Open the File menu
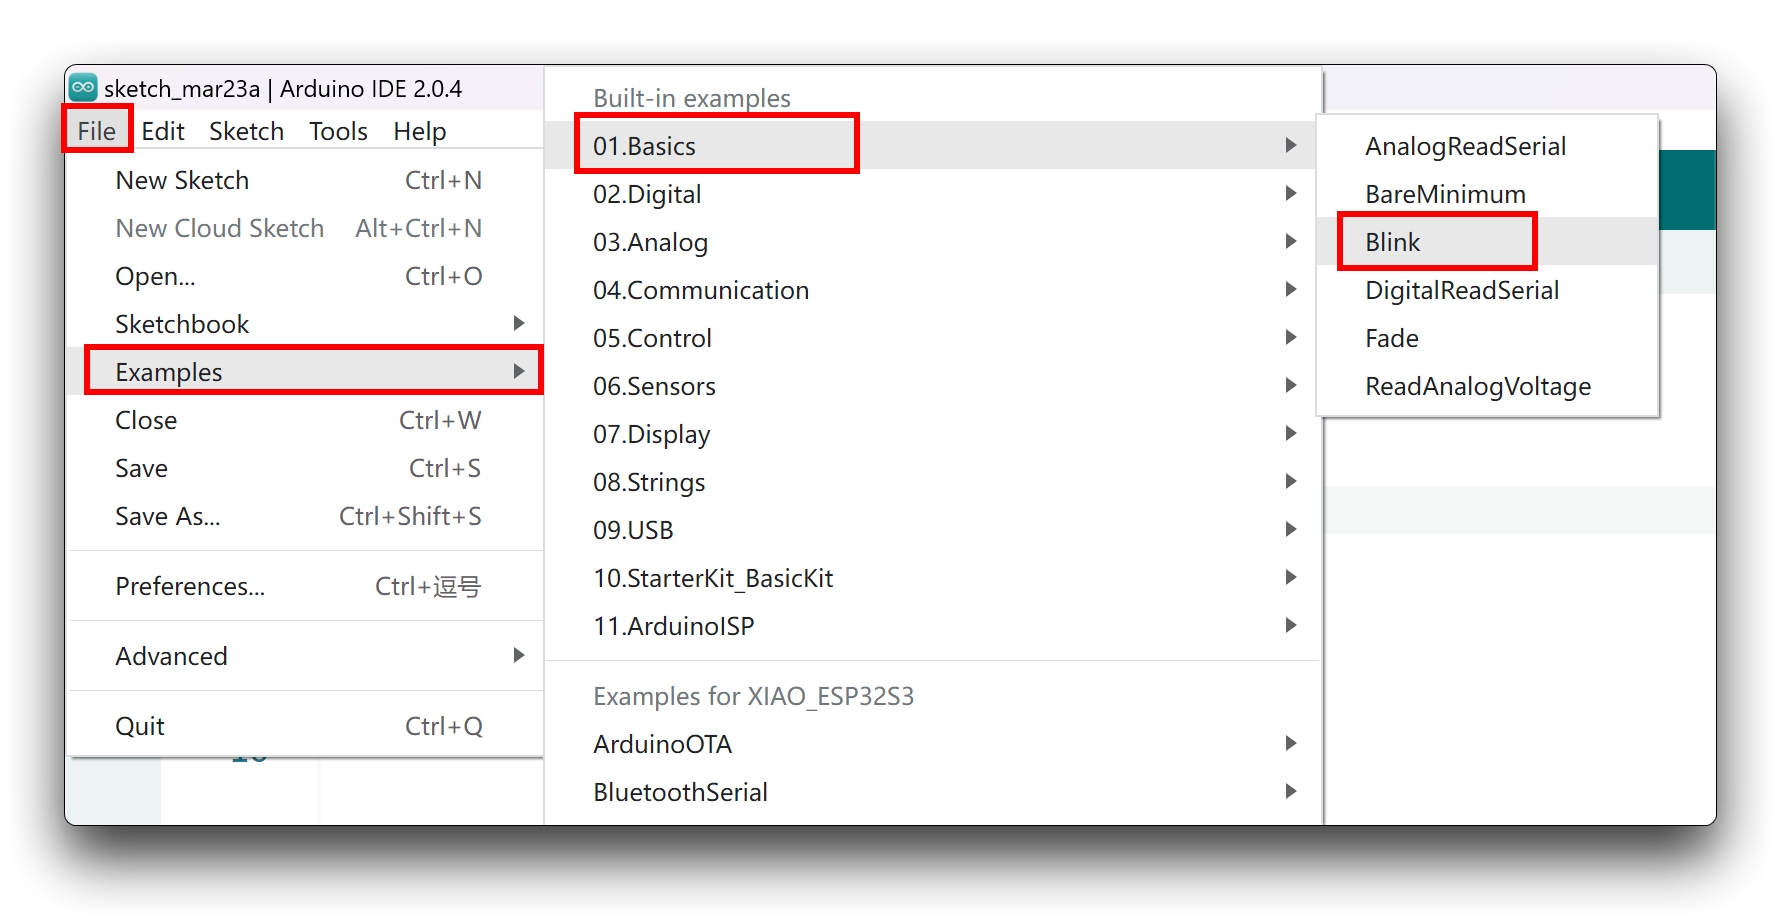This screenshot has width=1781, height=922. pyautogui.click(x=97, y=131)
